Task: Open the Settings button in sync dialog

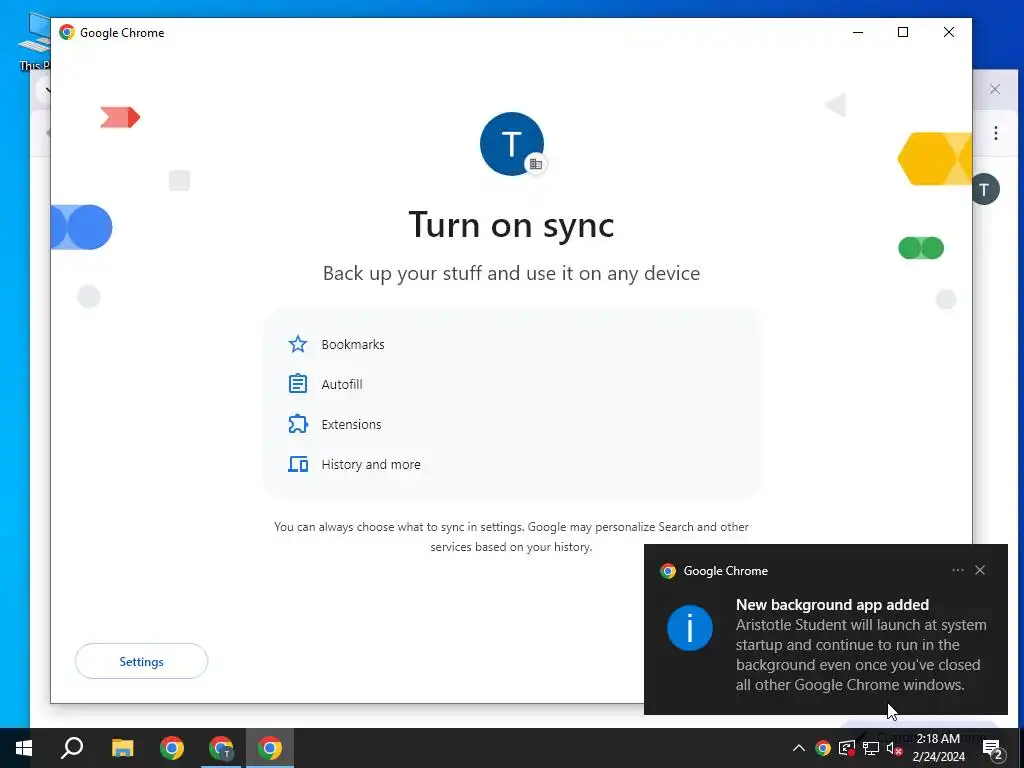Action: pos(141,661)
